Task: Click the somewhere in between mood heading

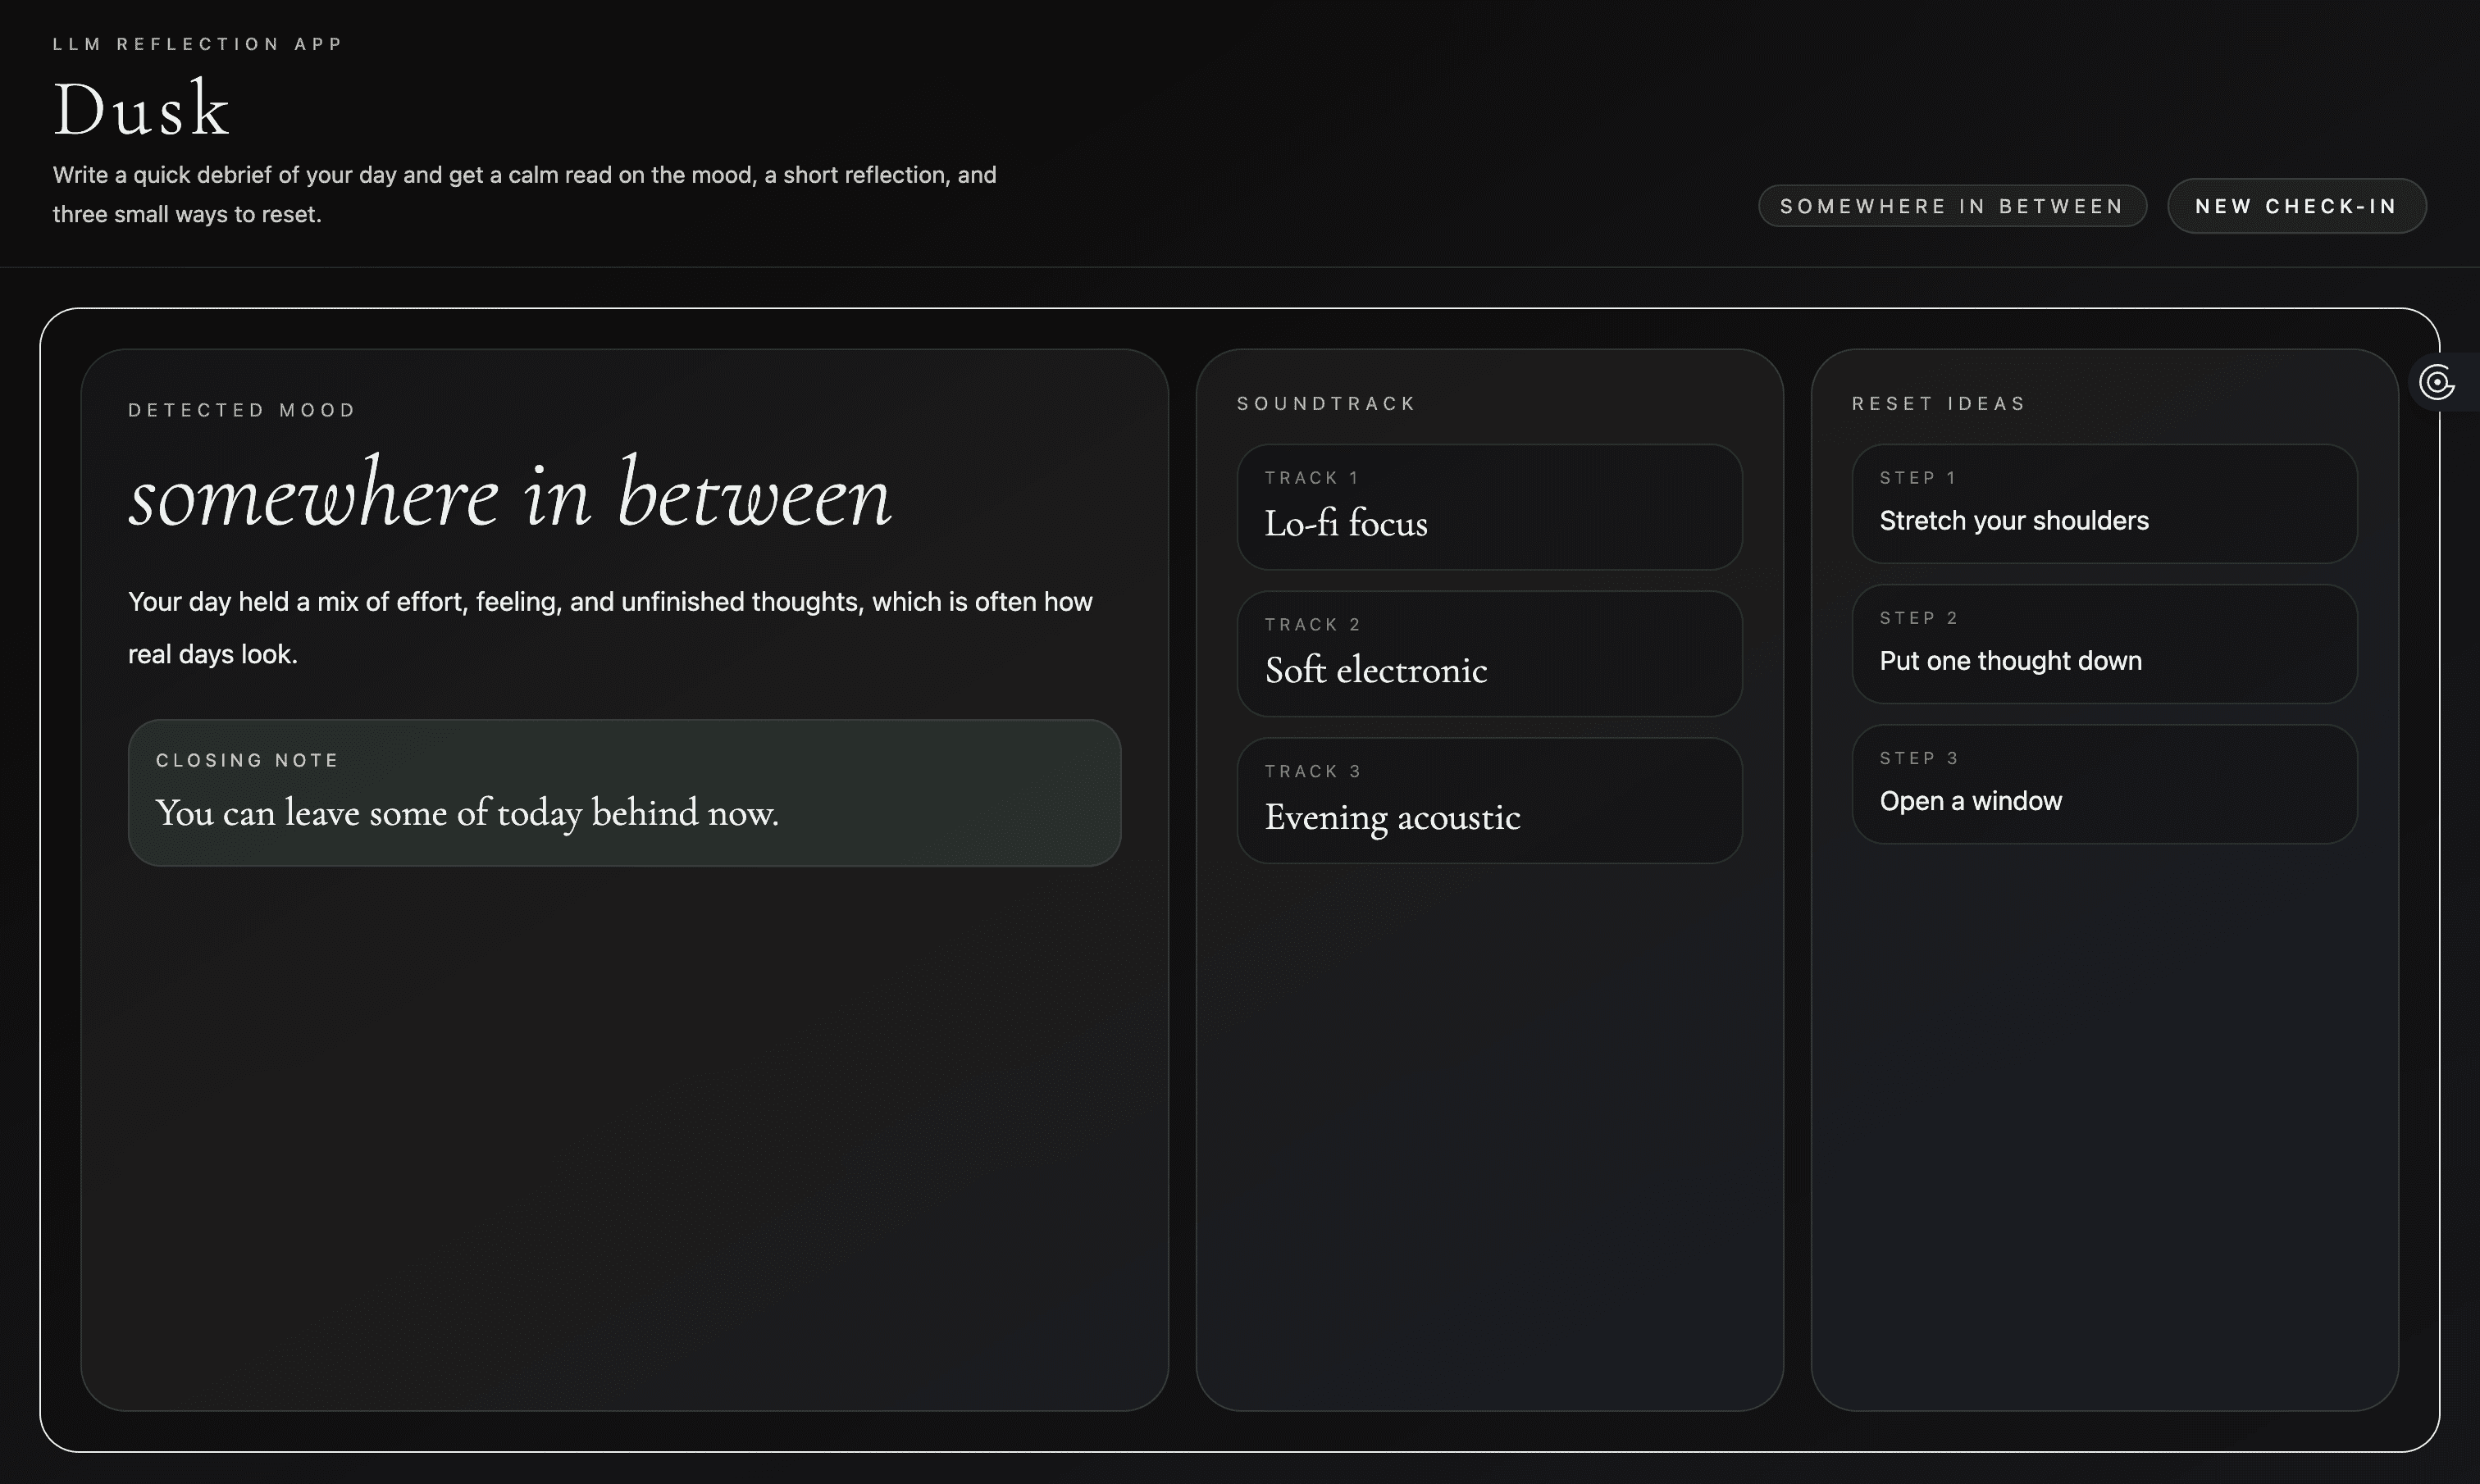Action: [x=509, y=494]
